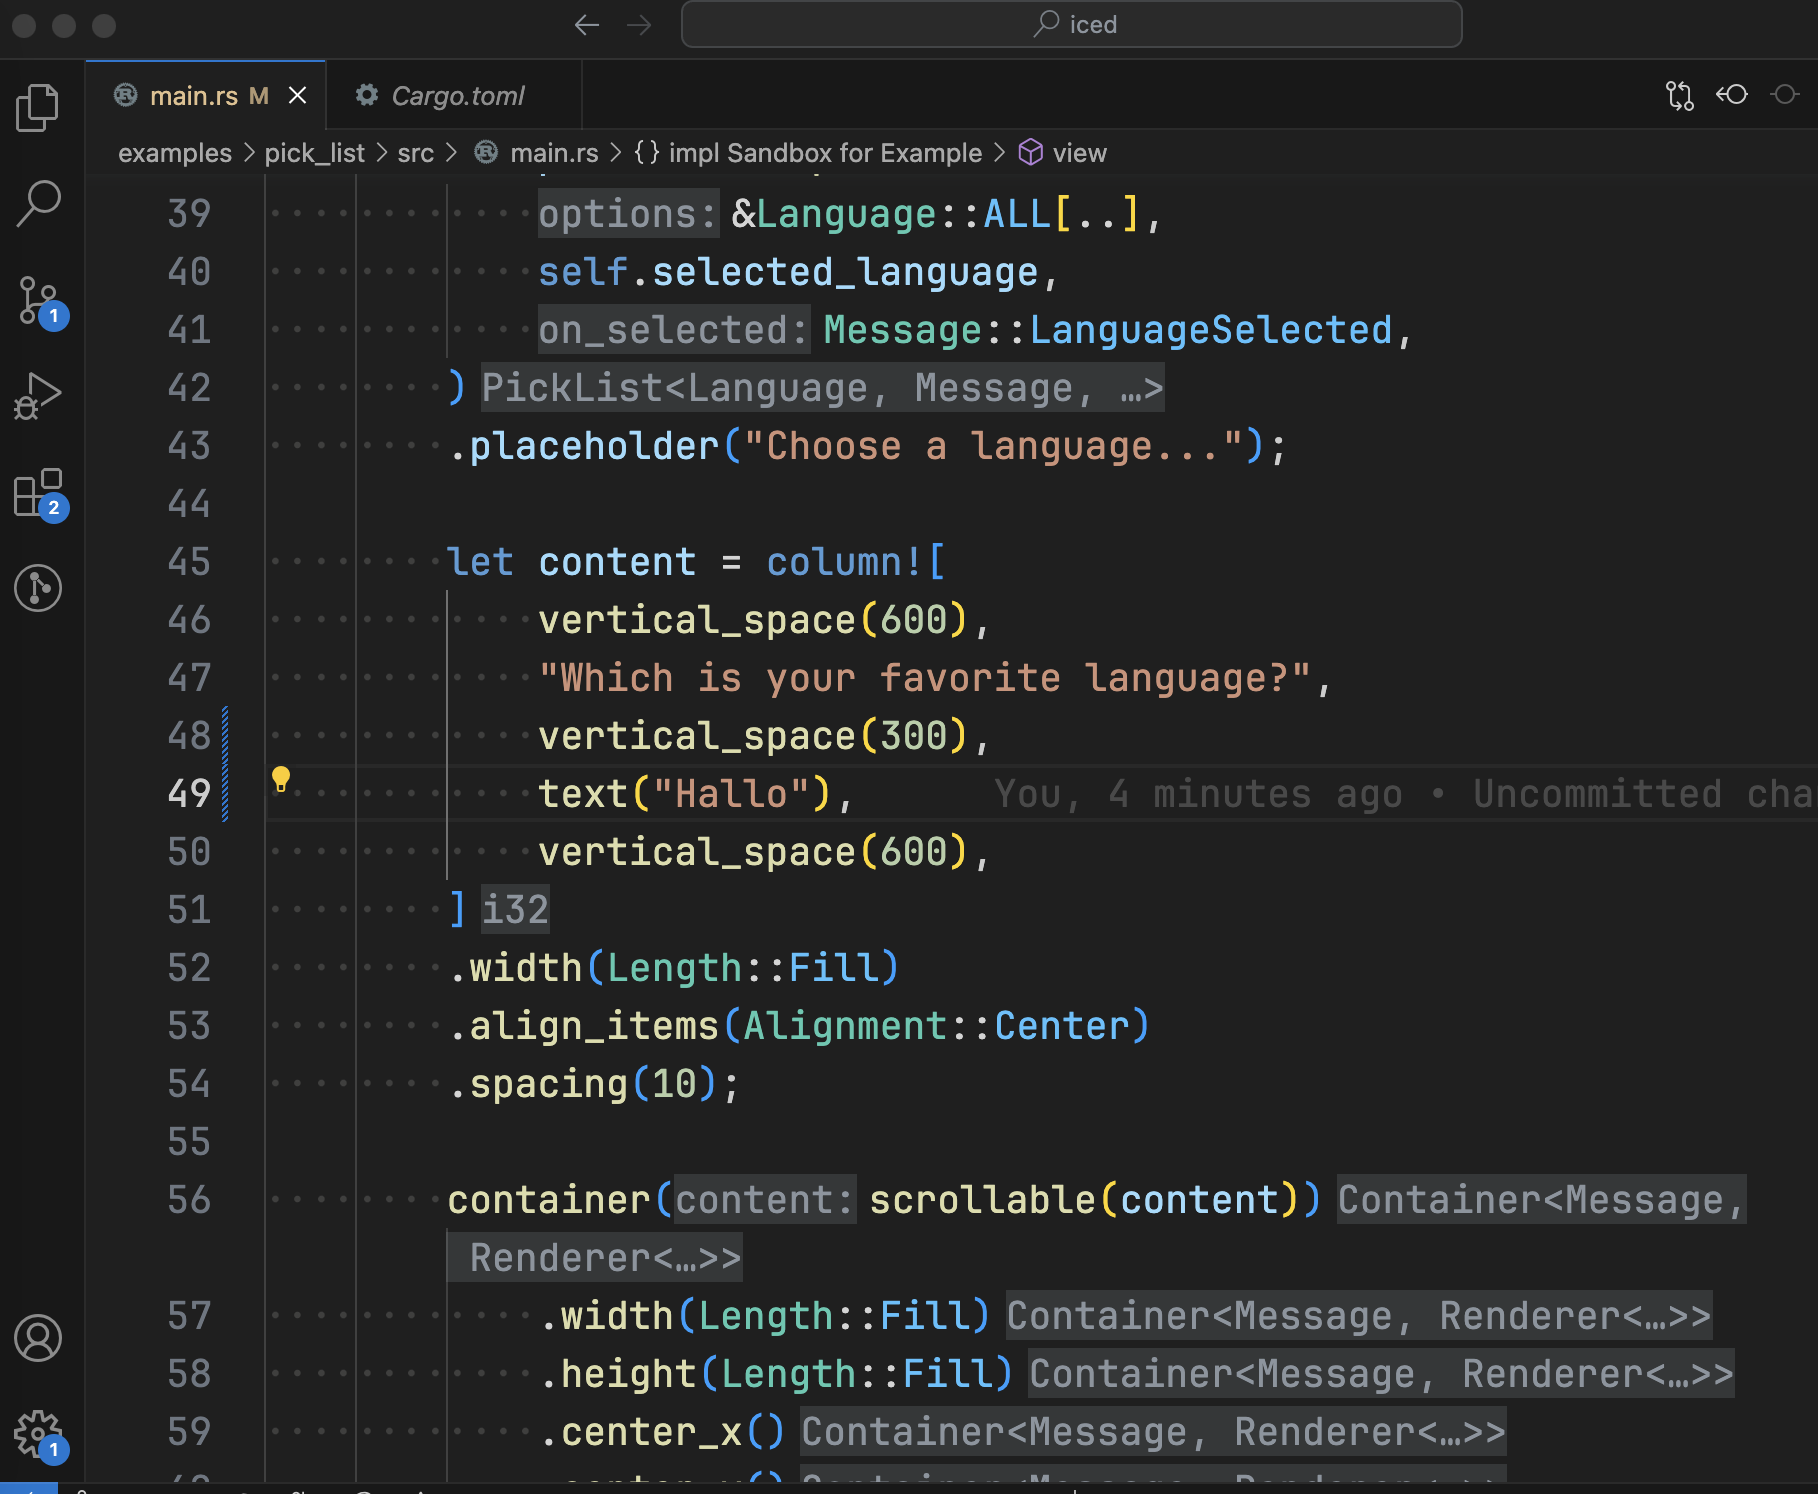1818x1494 pixels.
Task: Click the git compare changes icon
Action: point(1680,94)
